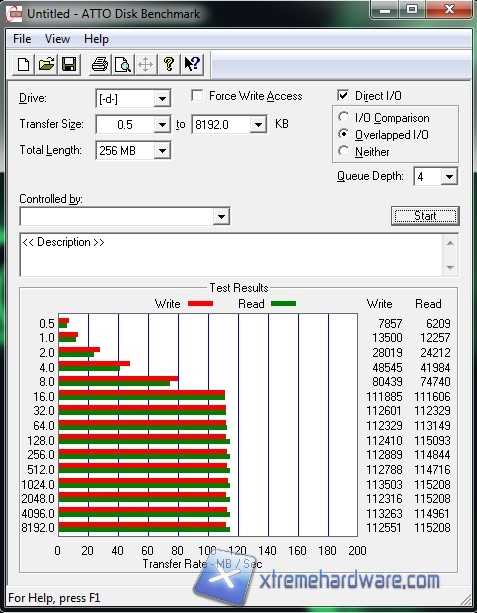Click the ATTO application icon in the title bar

(14, 14)
